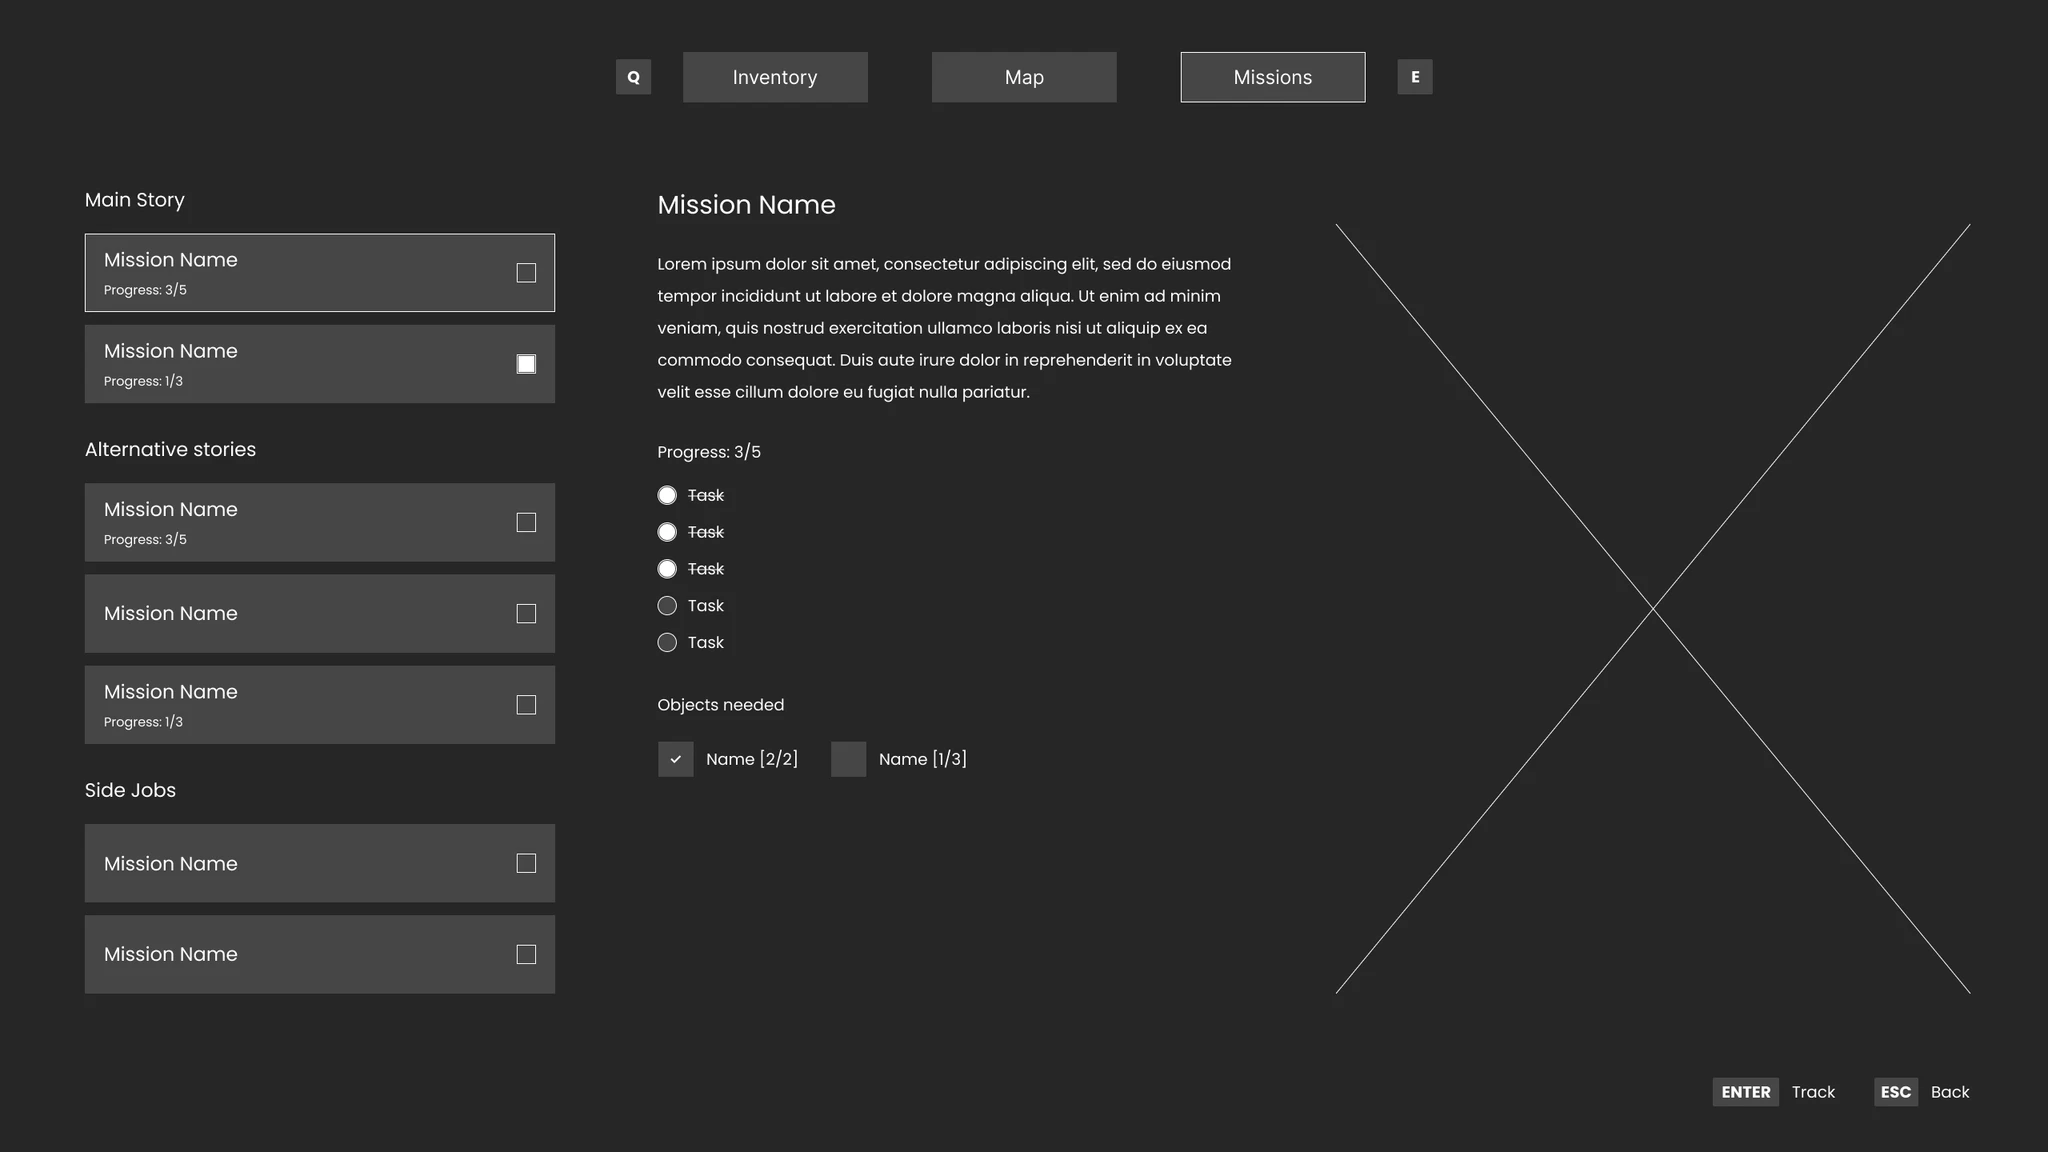Tick checkbox of last Side Jobs mission
Image resolution: width=2048 pixels, height=1152 pixels.
pos(526,954)
